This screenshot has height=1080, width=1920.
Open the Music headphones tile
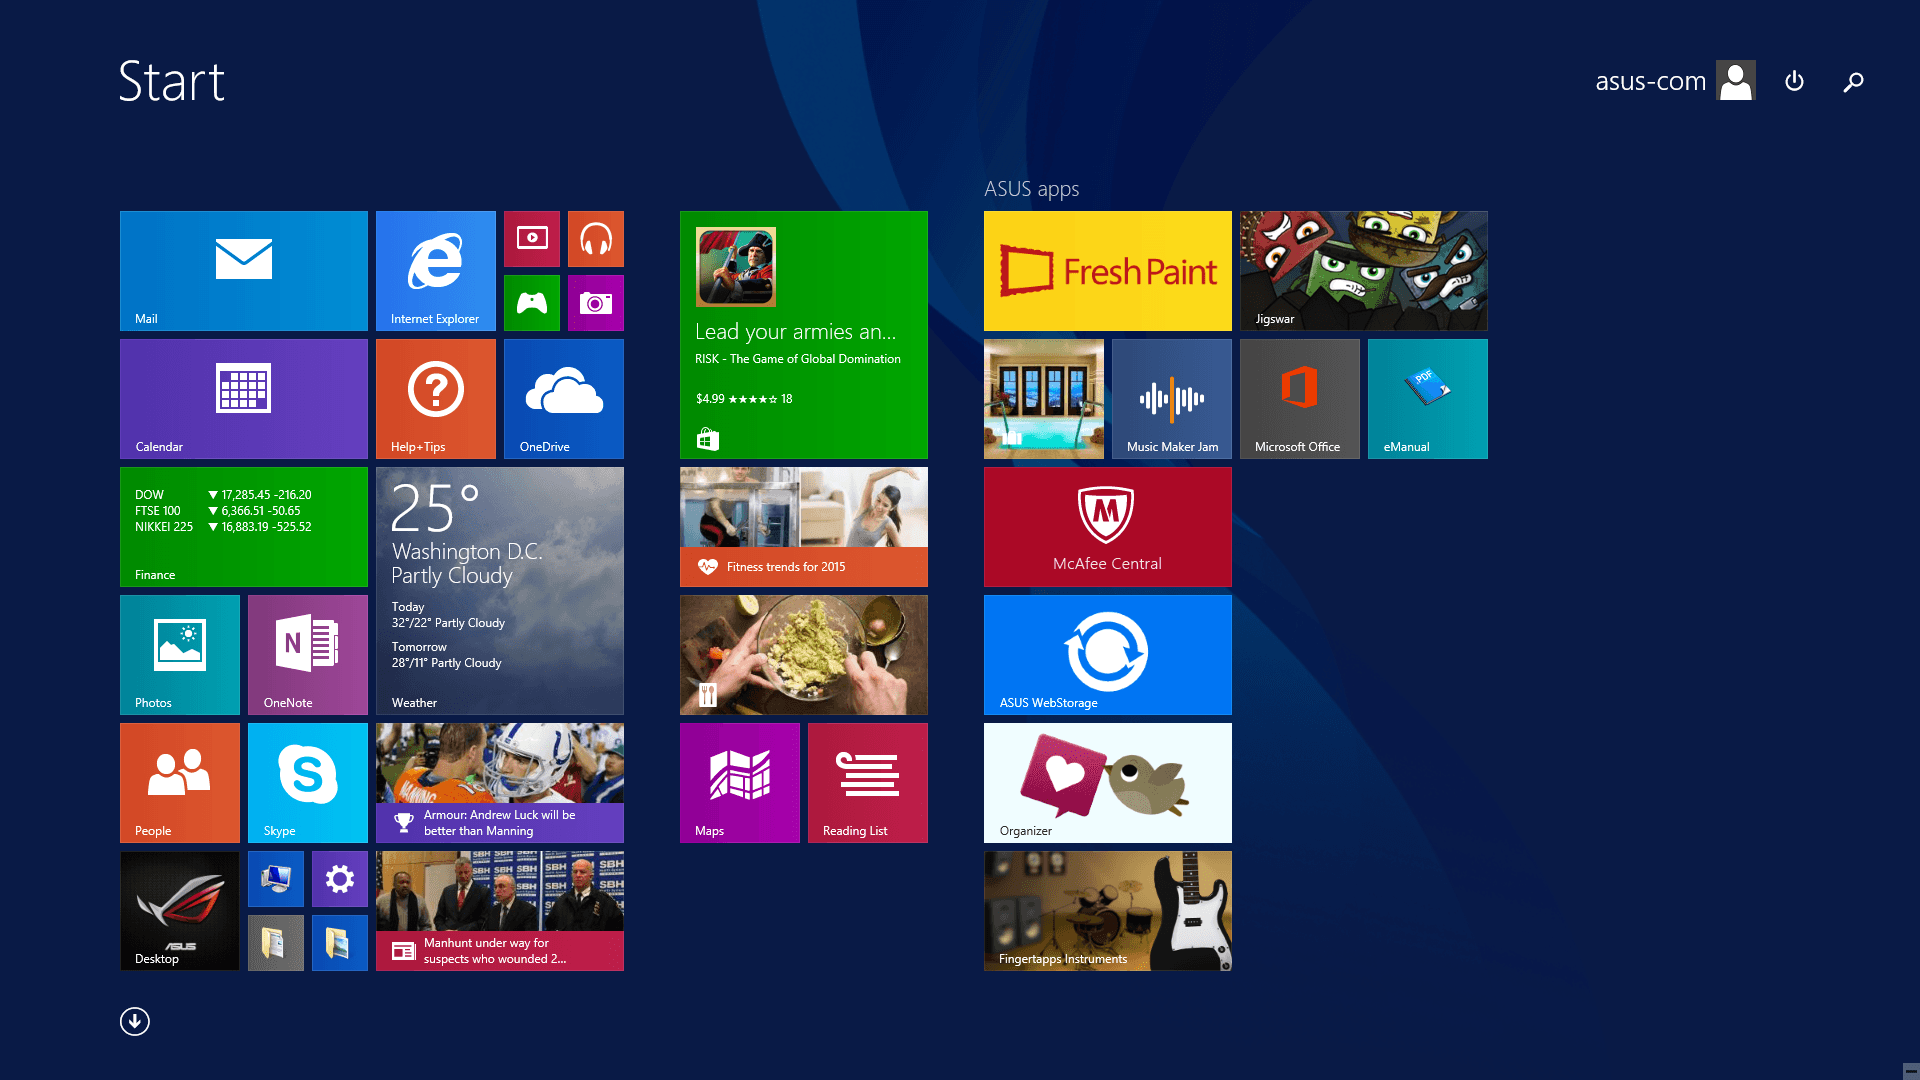595,238
